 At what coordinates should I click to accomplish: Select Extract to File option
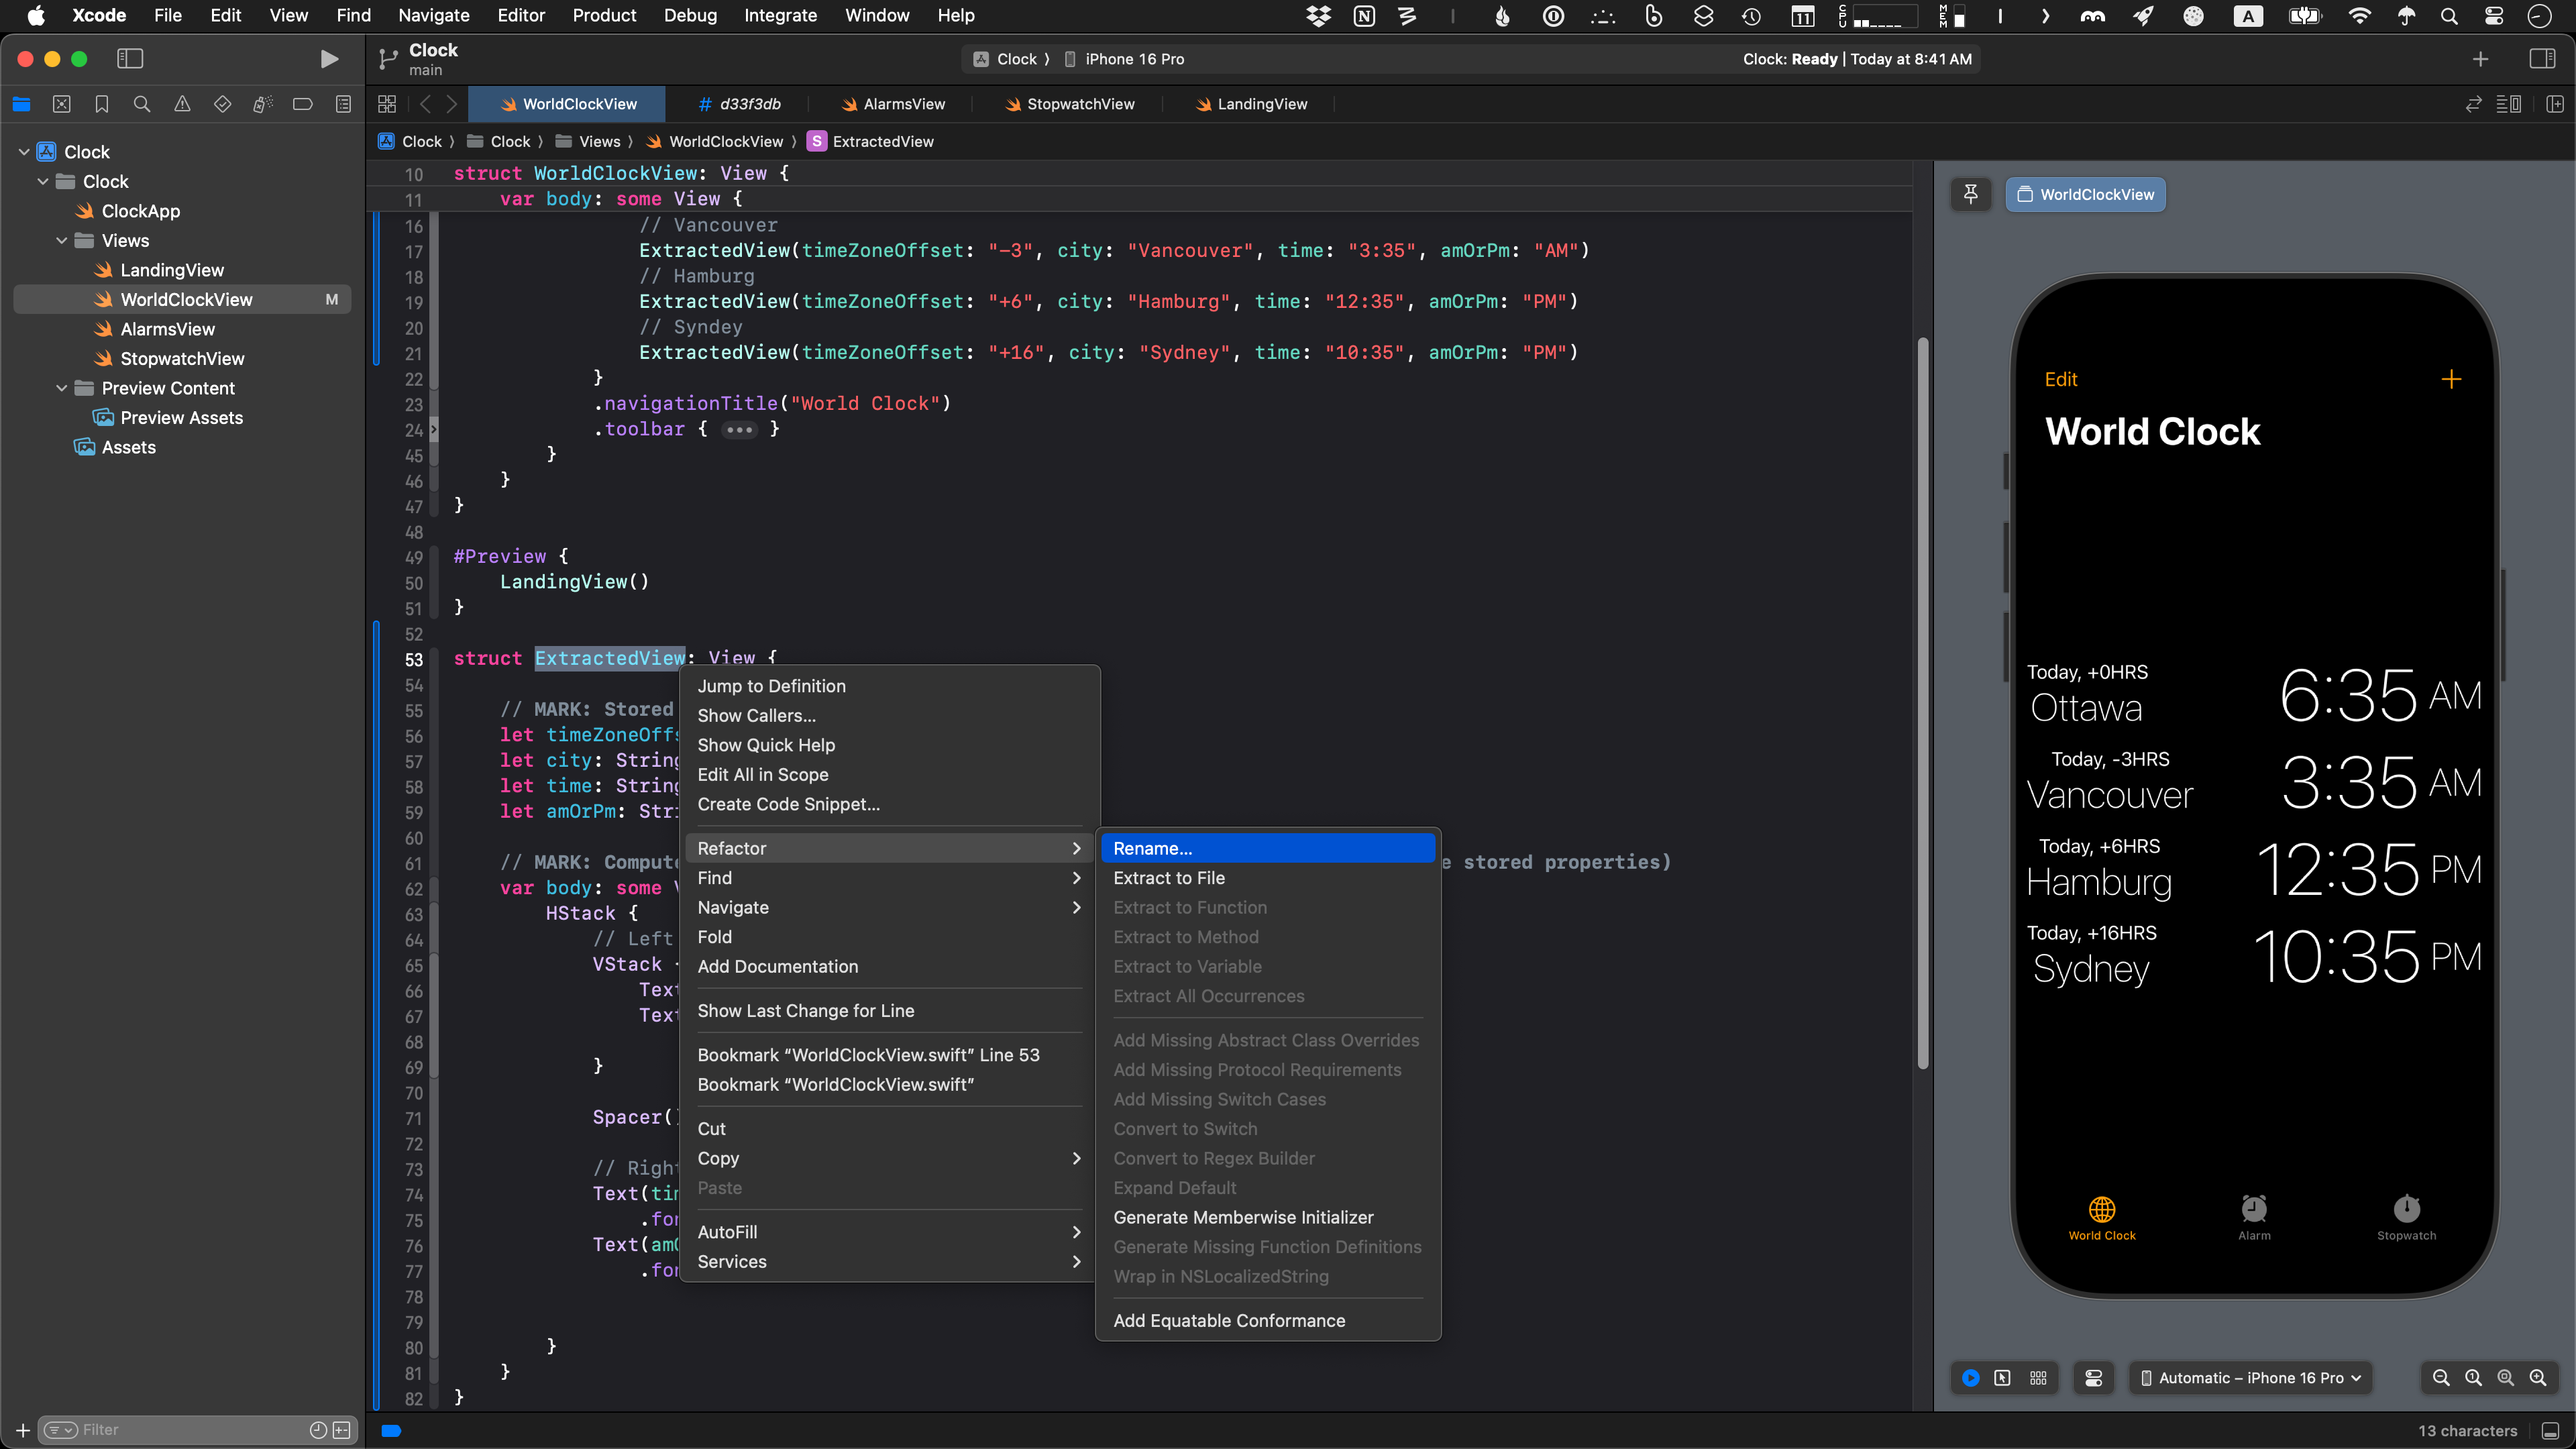[1169, 878]
